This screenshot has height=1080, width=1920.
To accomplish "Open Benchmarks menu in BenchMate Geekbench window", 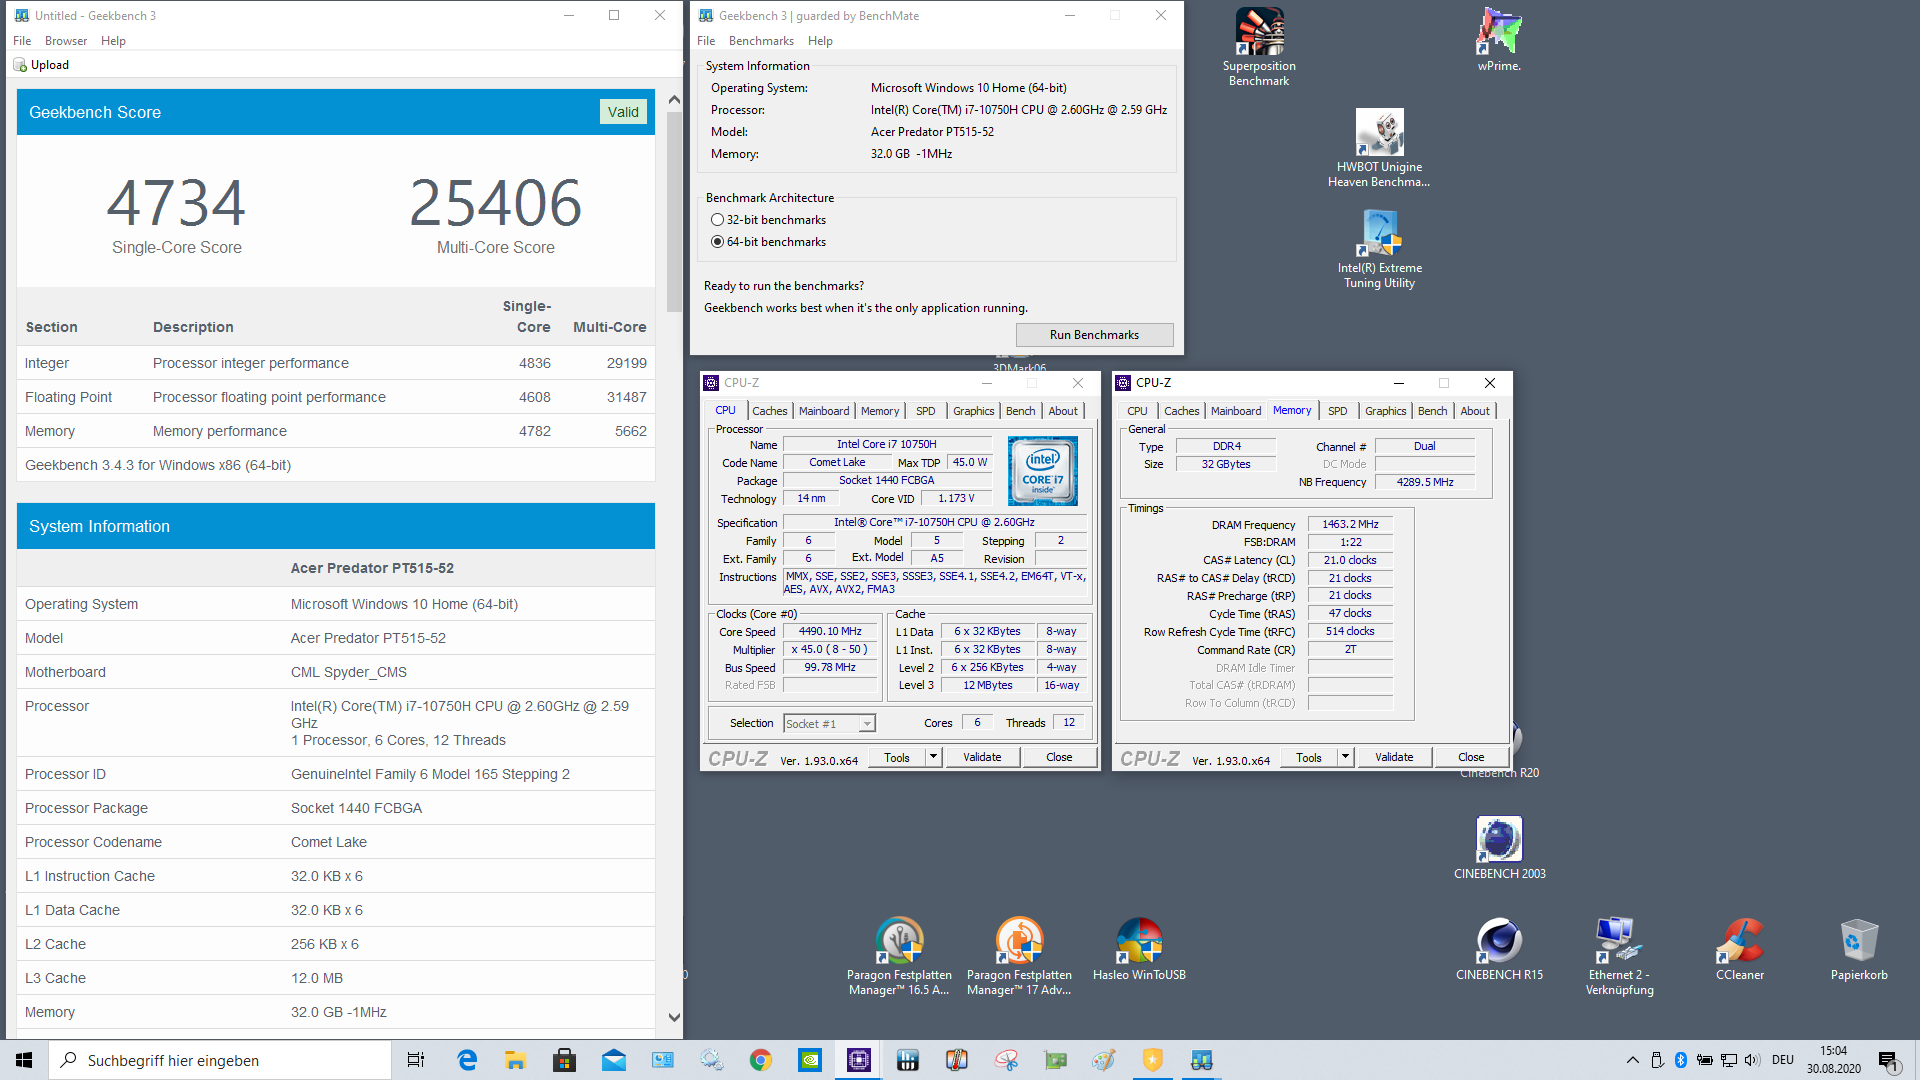I will coord(761,41).
